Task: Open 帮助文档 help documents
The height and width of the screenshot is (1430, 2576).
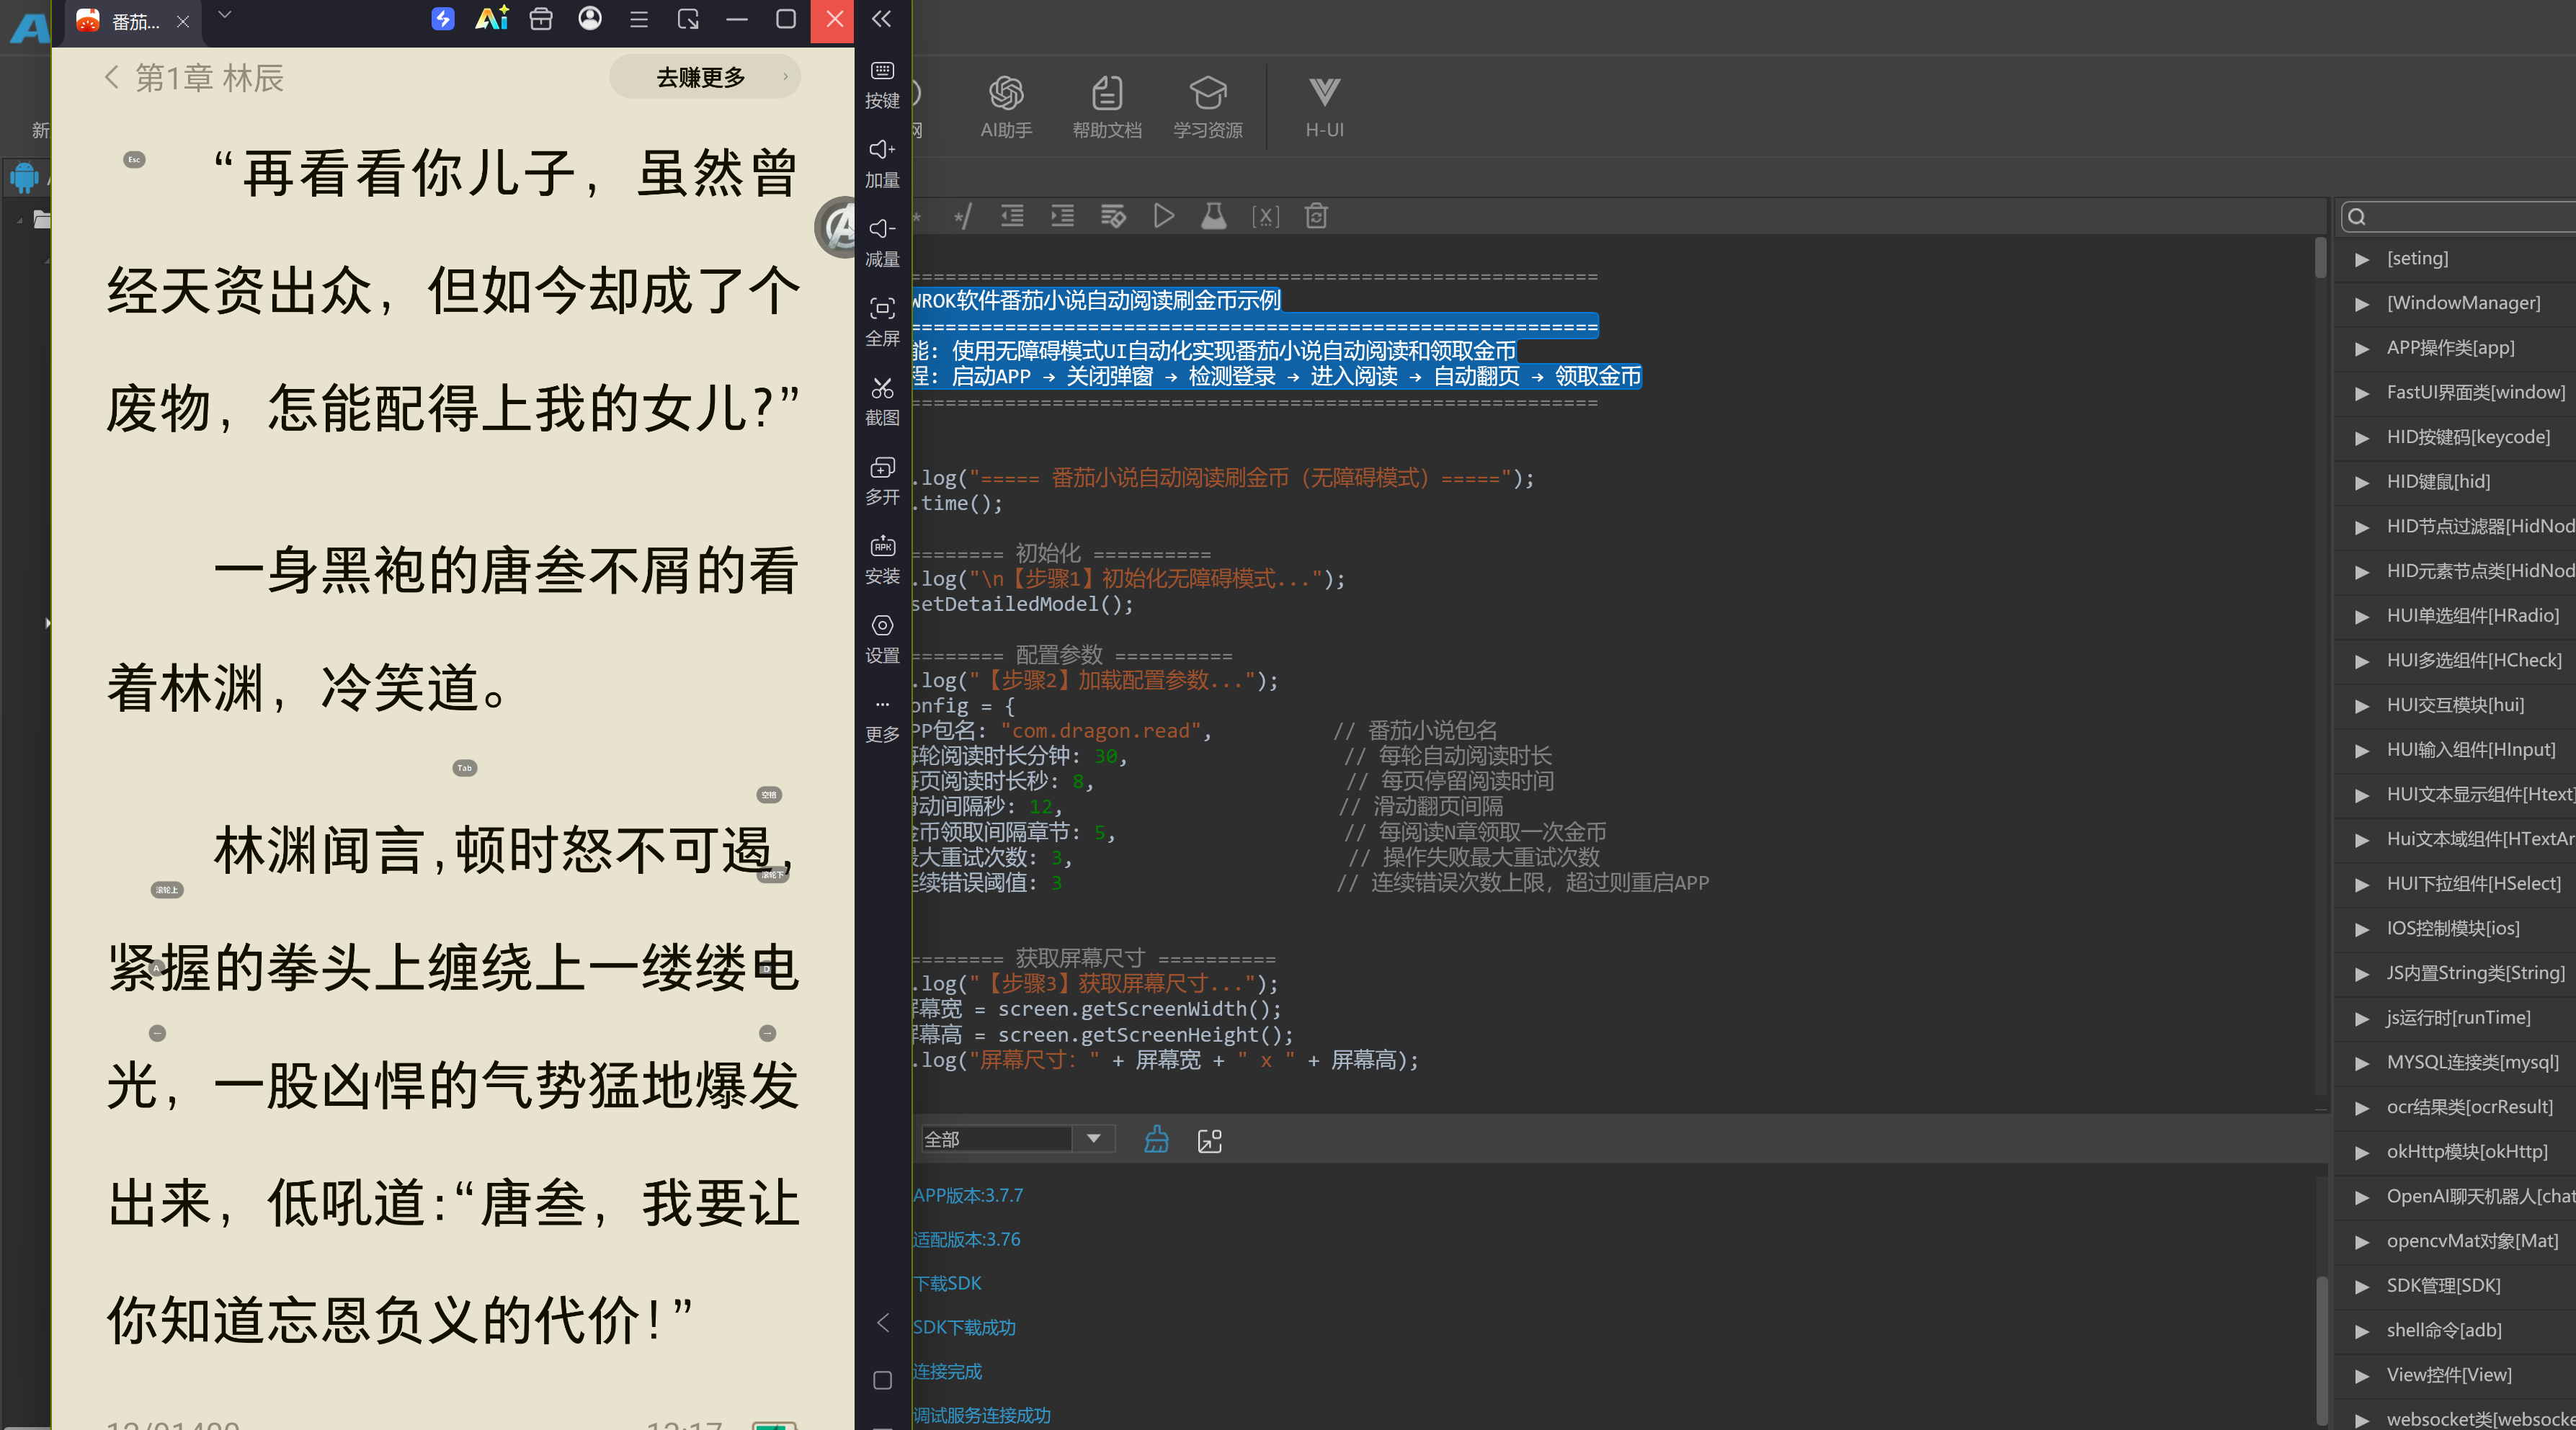Action: pos(1106,107)
